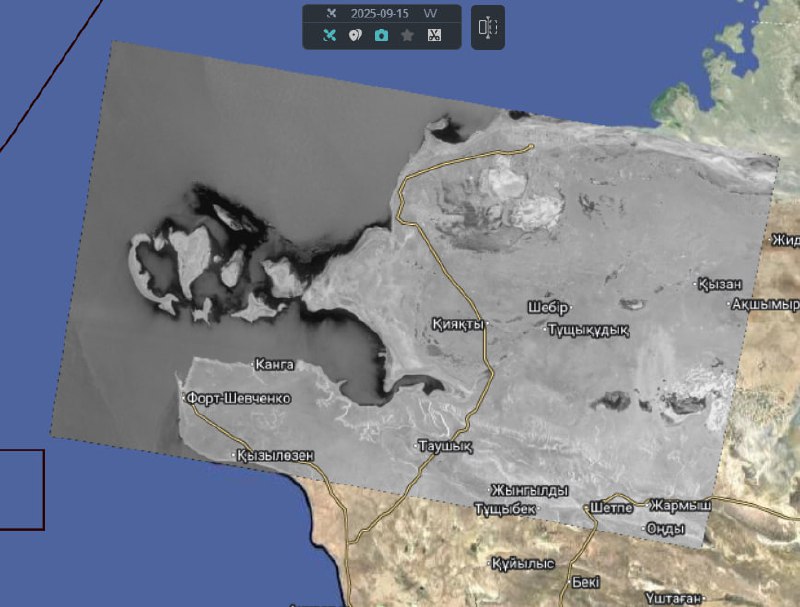Click the star favorite icon
800x607 pixels.
[407, 35]
